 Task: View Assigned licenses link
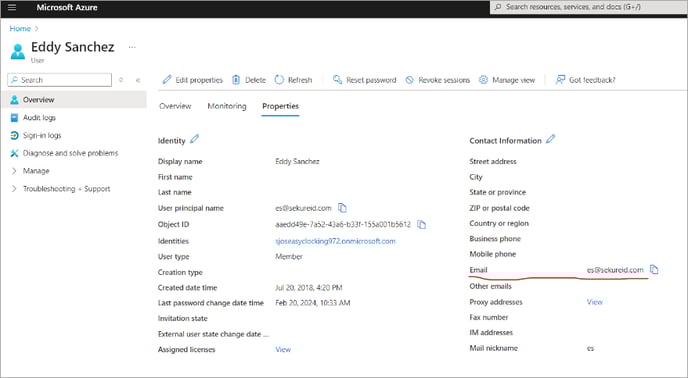(x=283, y=349)
